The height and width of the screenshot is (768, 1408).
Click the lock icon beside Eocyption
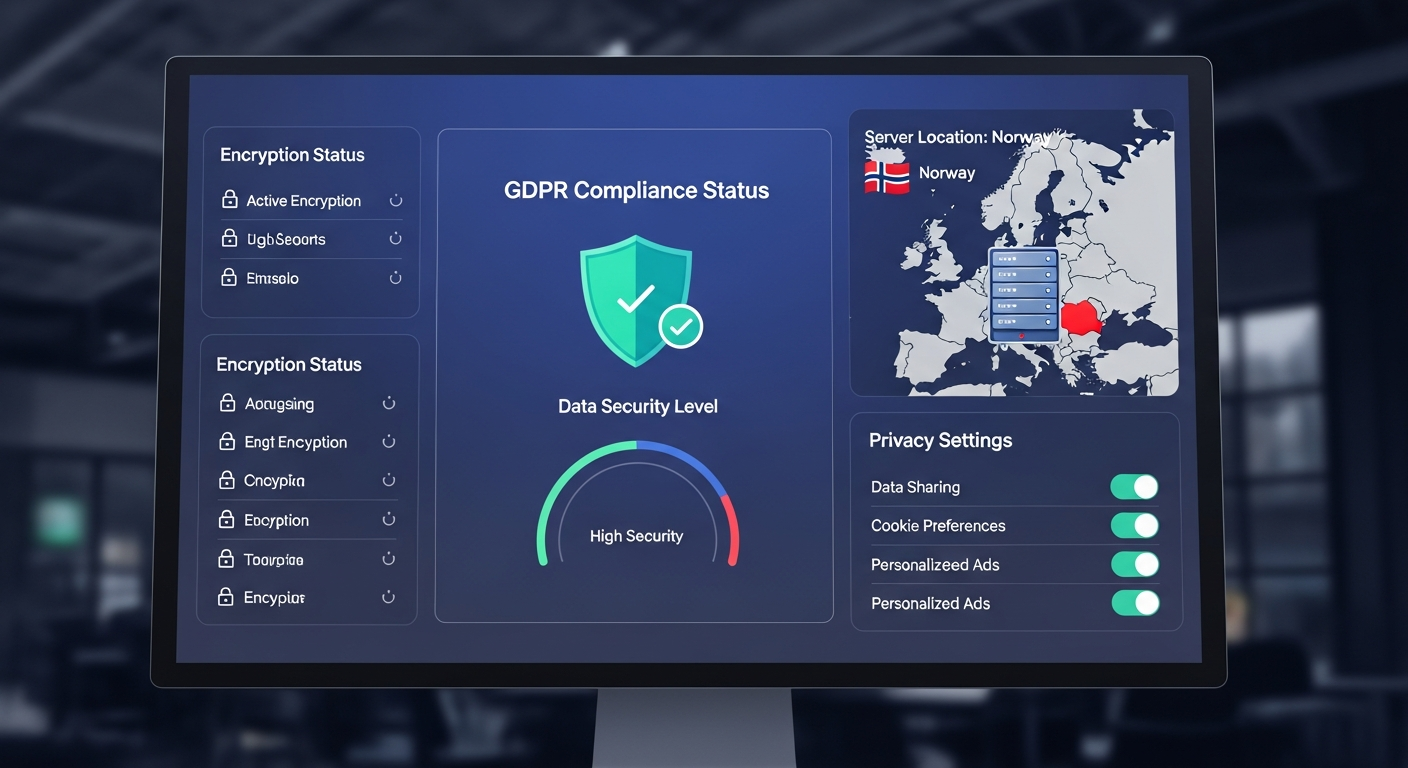(227, 519)
